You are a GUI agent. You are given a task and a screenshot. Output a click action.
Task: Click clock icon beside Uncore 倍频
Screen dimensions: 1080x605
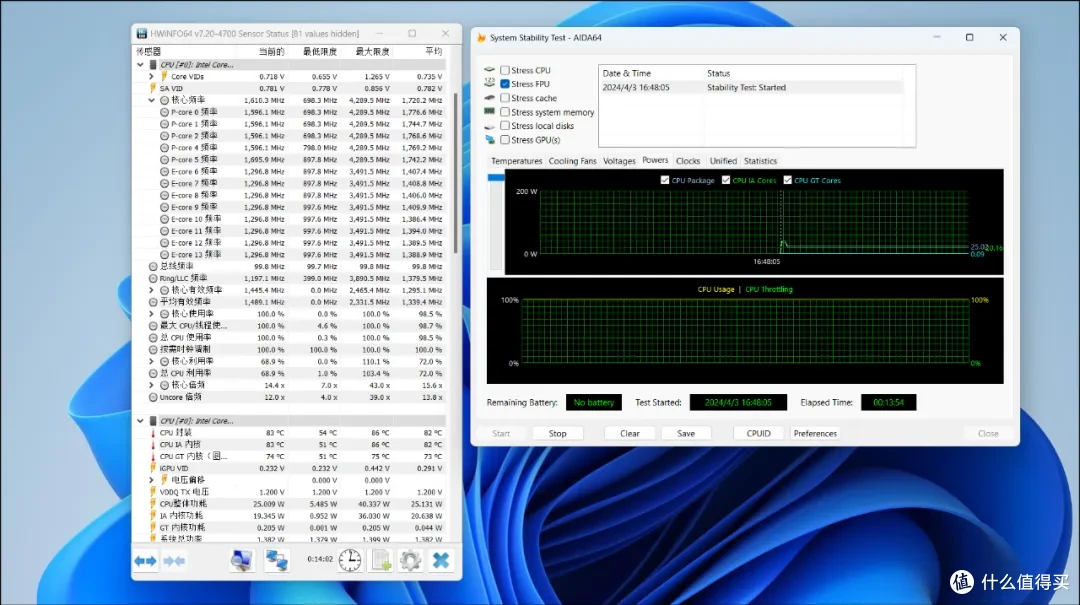point(153,398)
